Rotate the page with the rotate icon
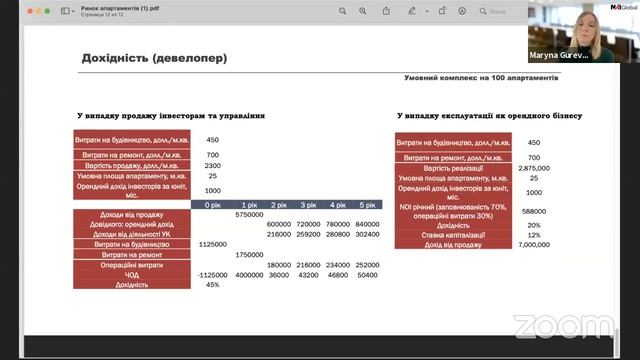 (442, 11)
